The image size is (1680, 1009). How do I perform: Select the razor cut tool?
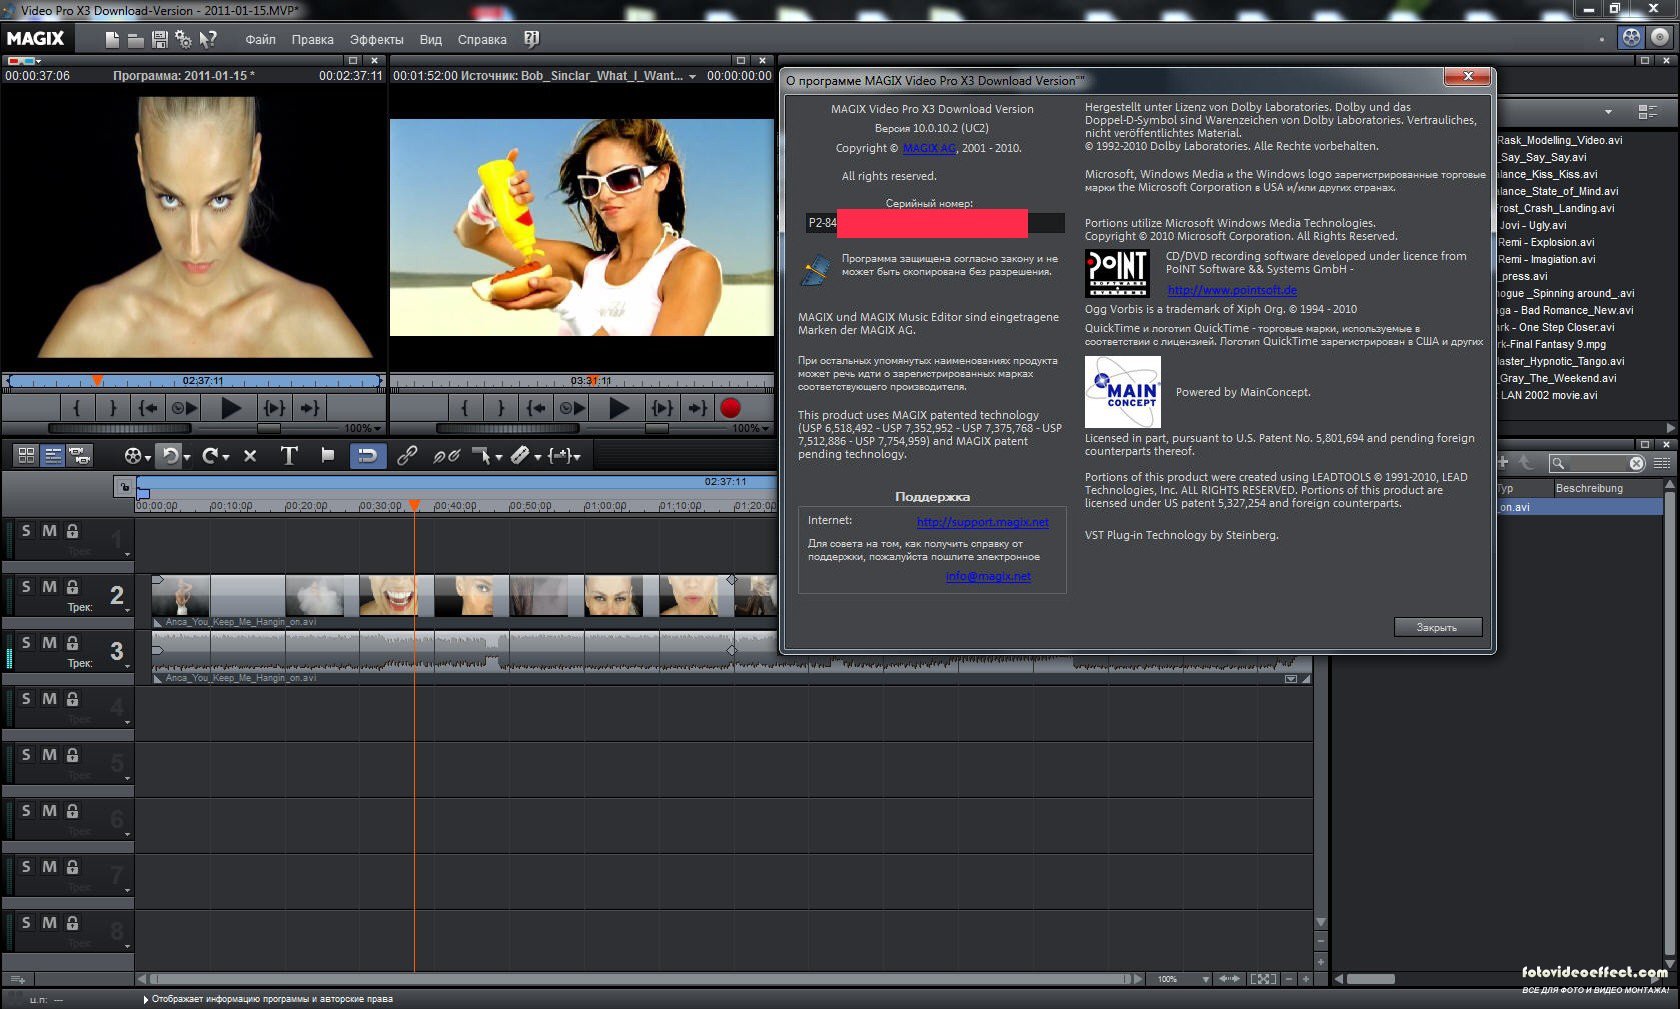[520, 455]
